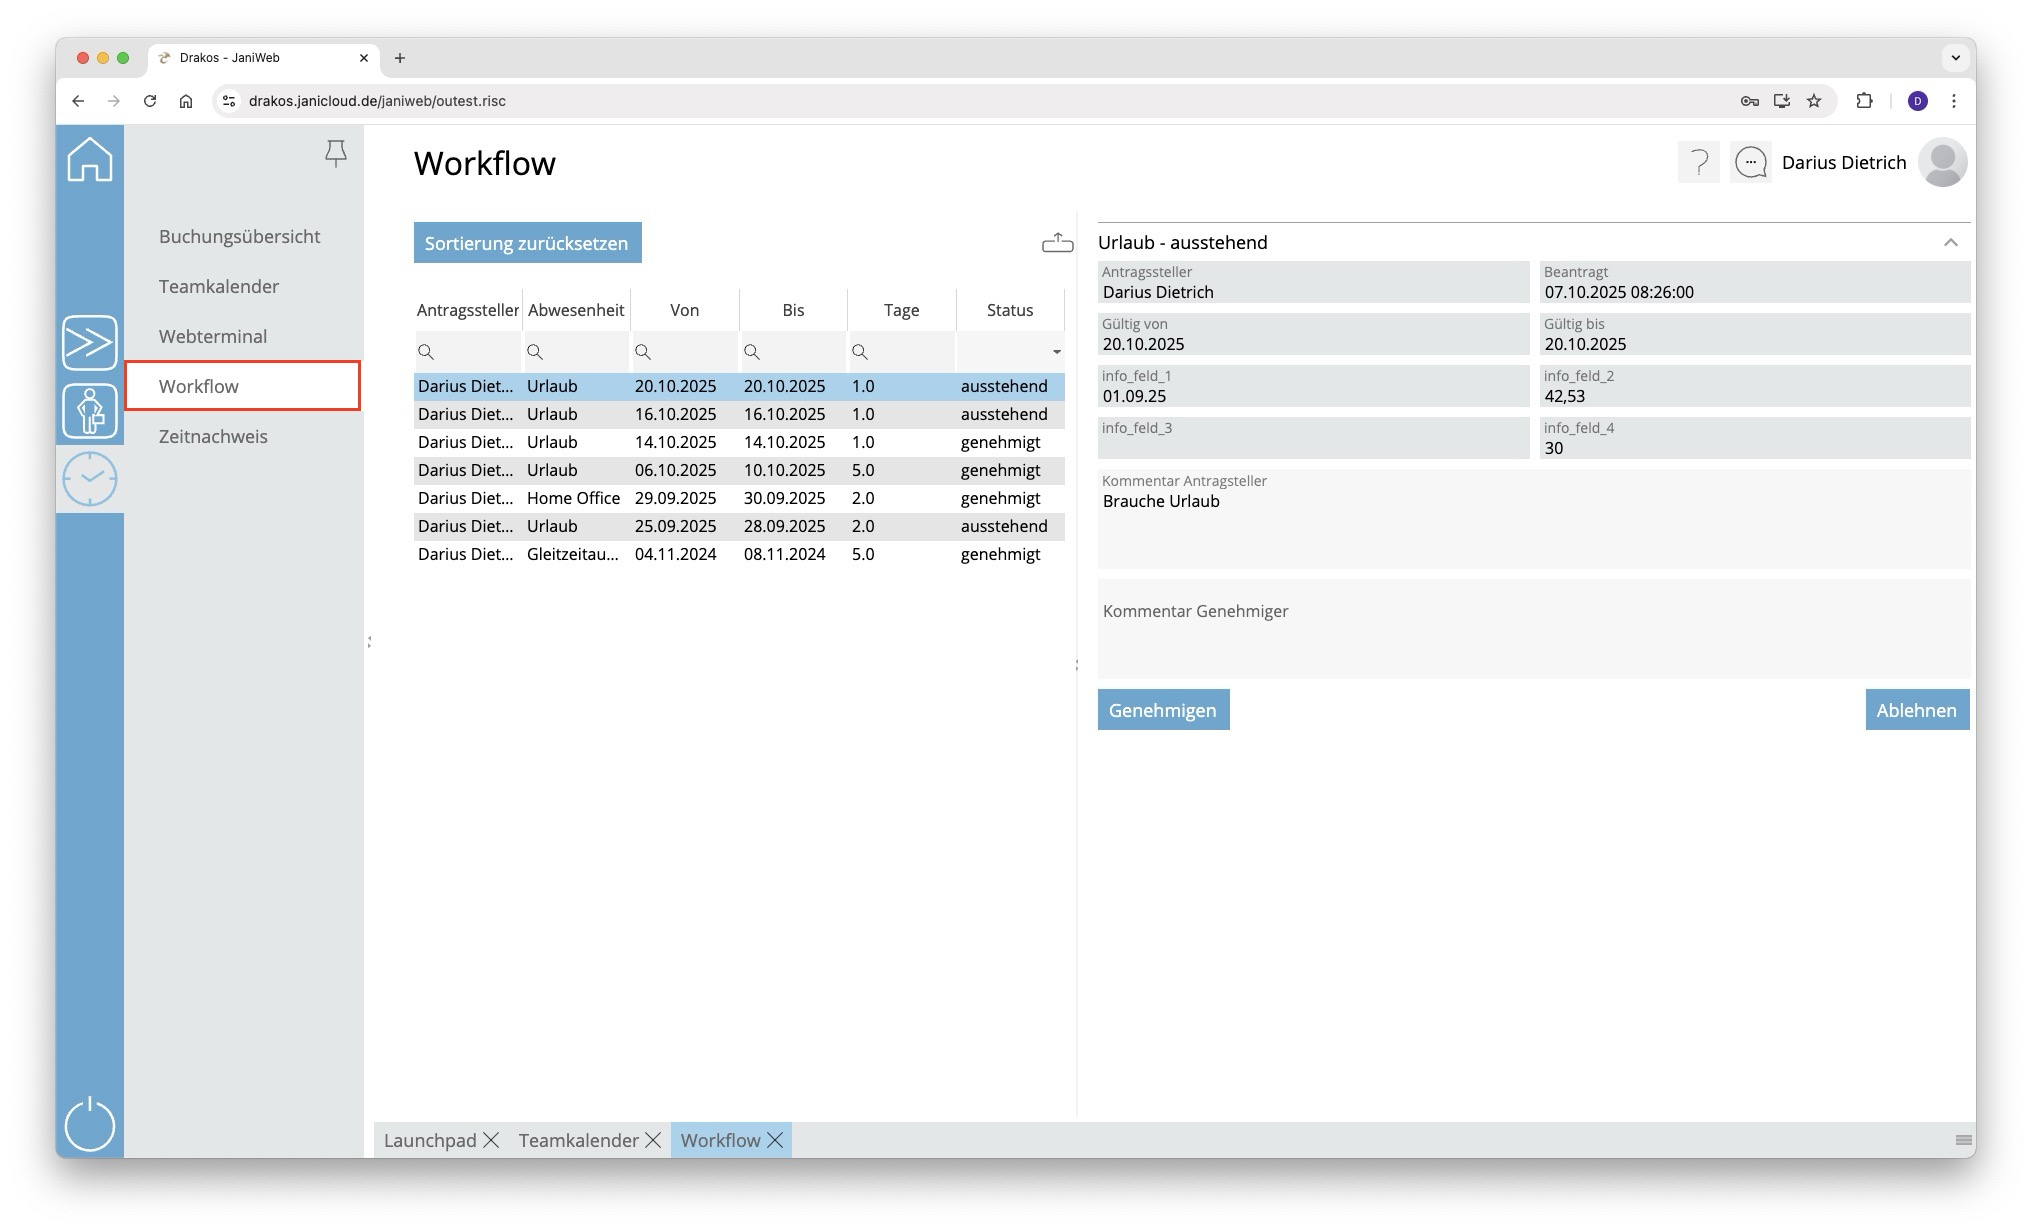
Task: Click the home icon in the sidebar
Action: pyautogui.click(x=90, y=160)
